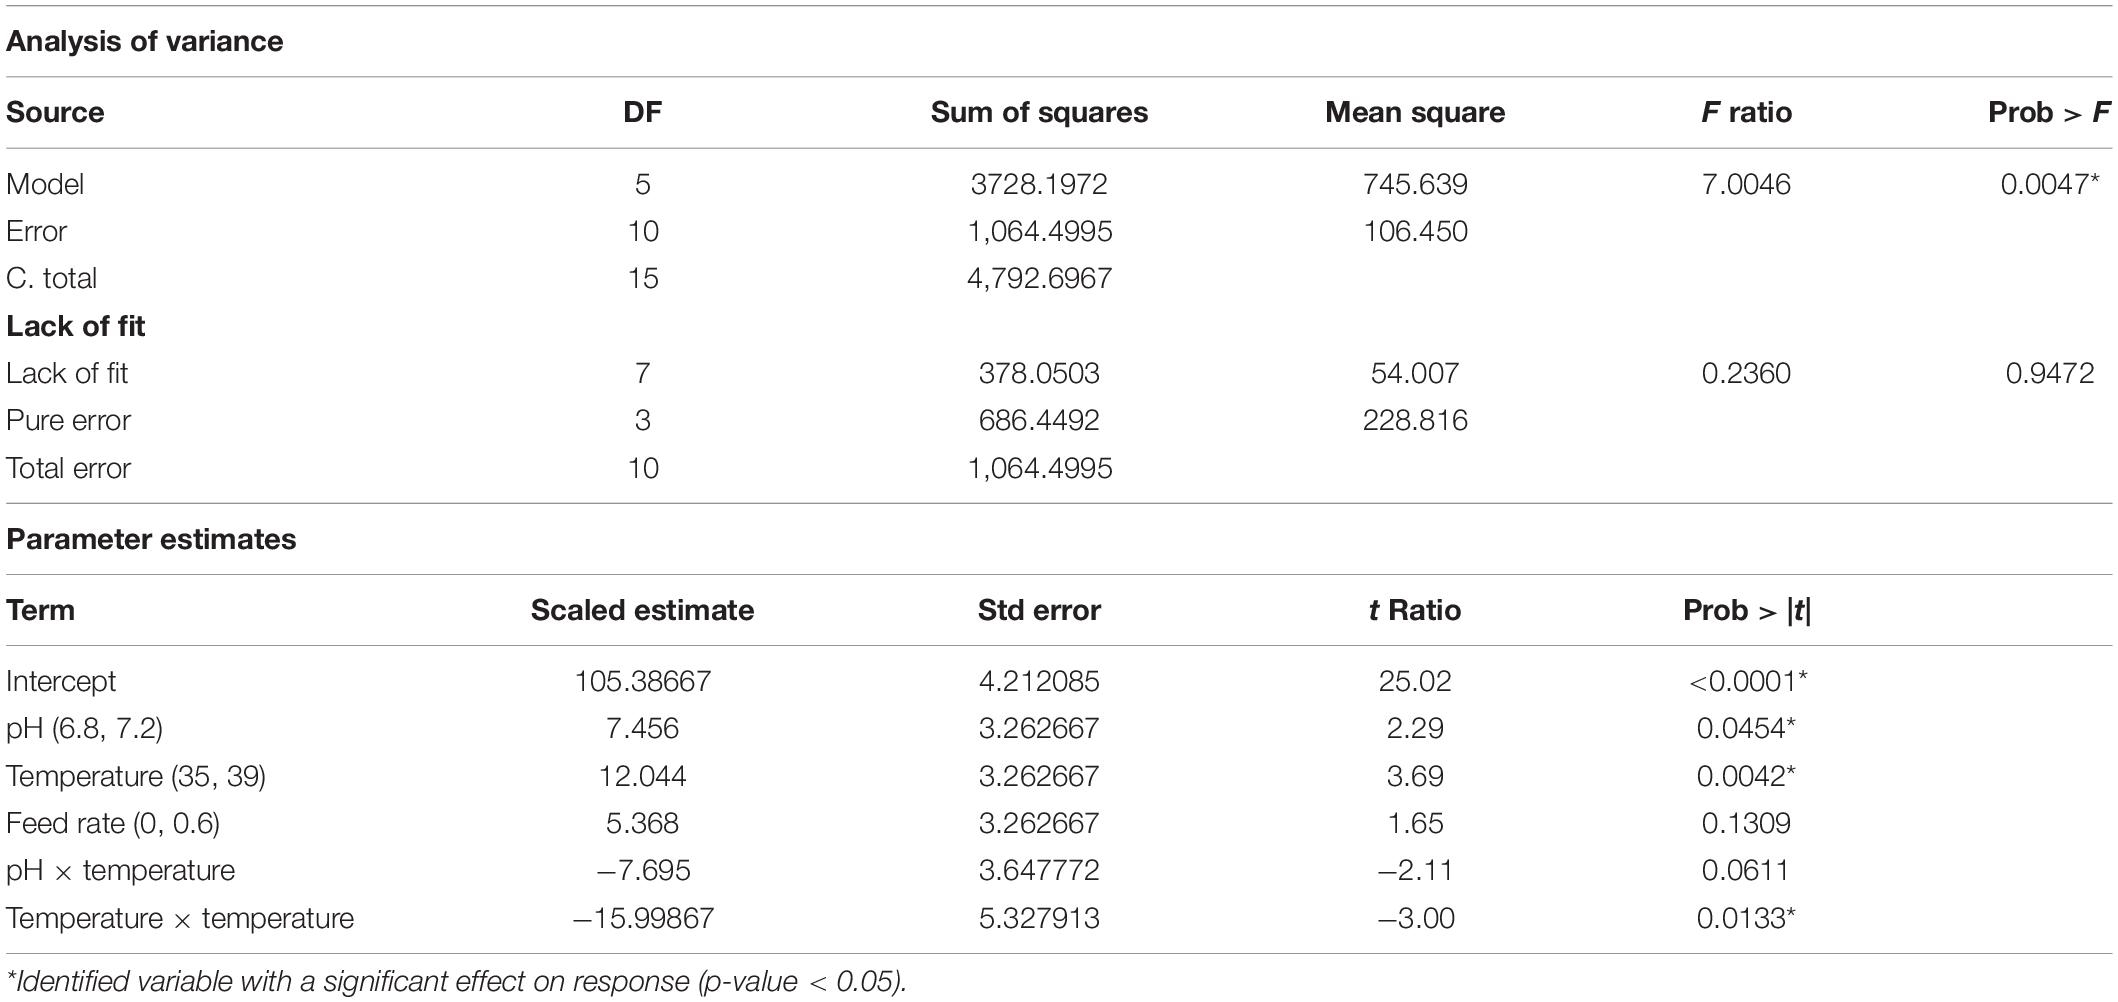Select the 'Temperature × temperature' term
The height and width of the screenshot is (1002, 2118).
(180, 918)
